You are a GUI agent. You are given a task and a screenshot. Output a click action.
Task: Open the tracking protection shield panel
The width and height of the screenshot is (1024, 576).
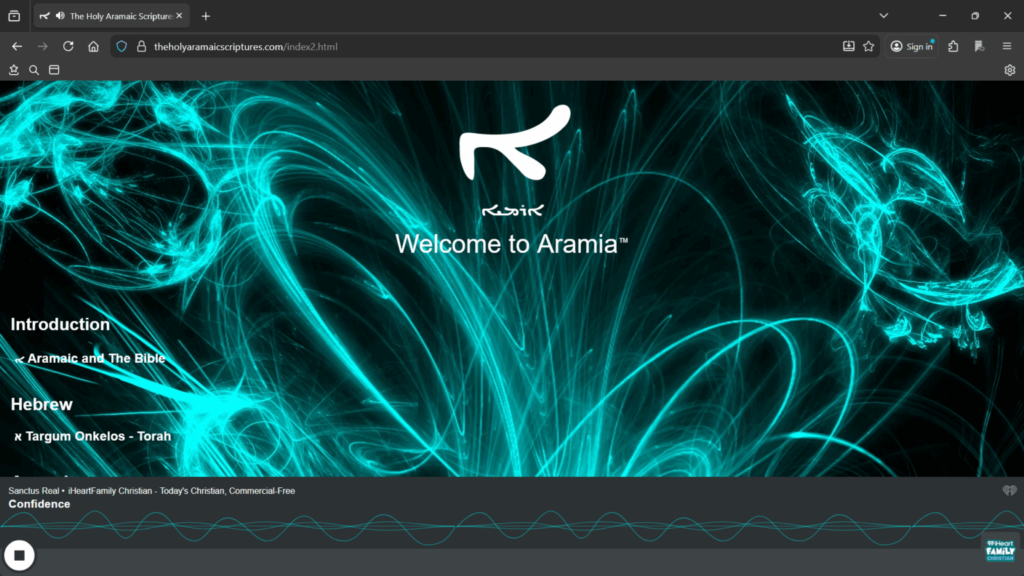[122, 46]
